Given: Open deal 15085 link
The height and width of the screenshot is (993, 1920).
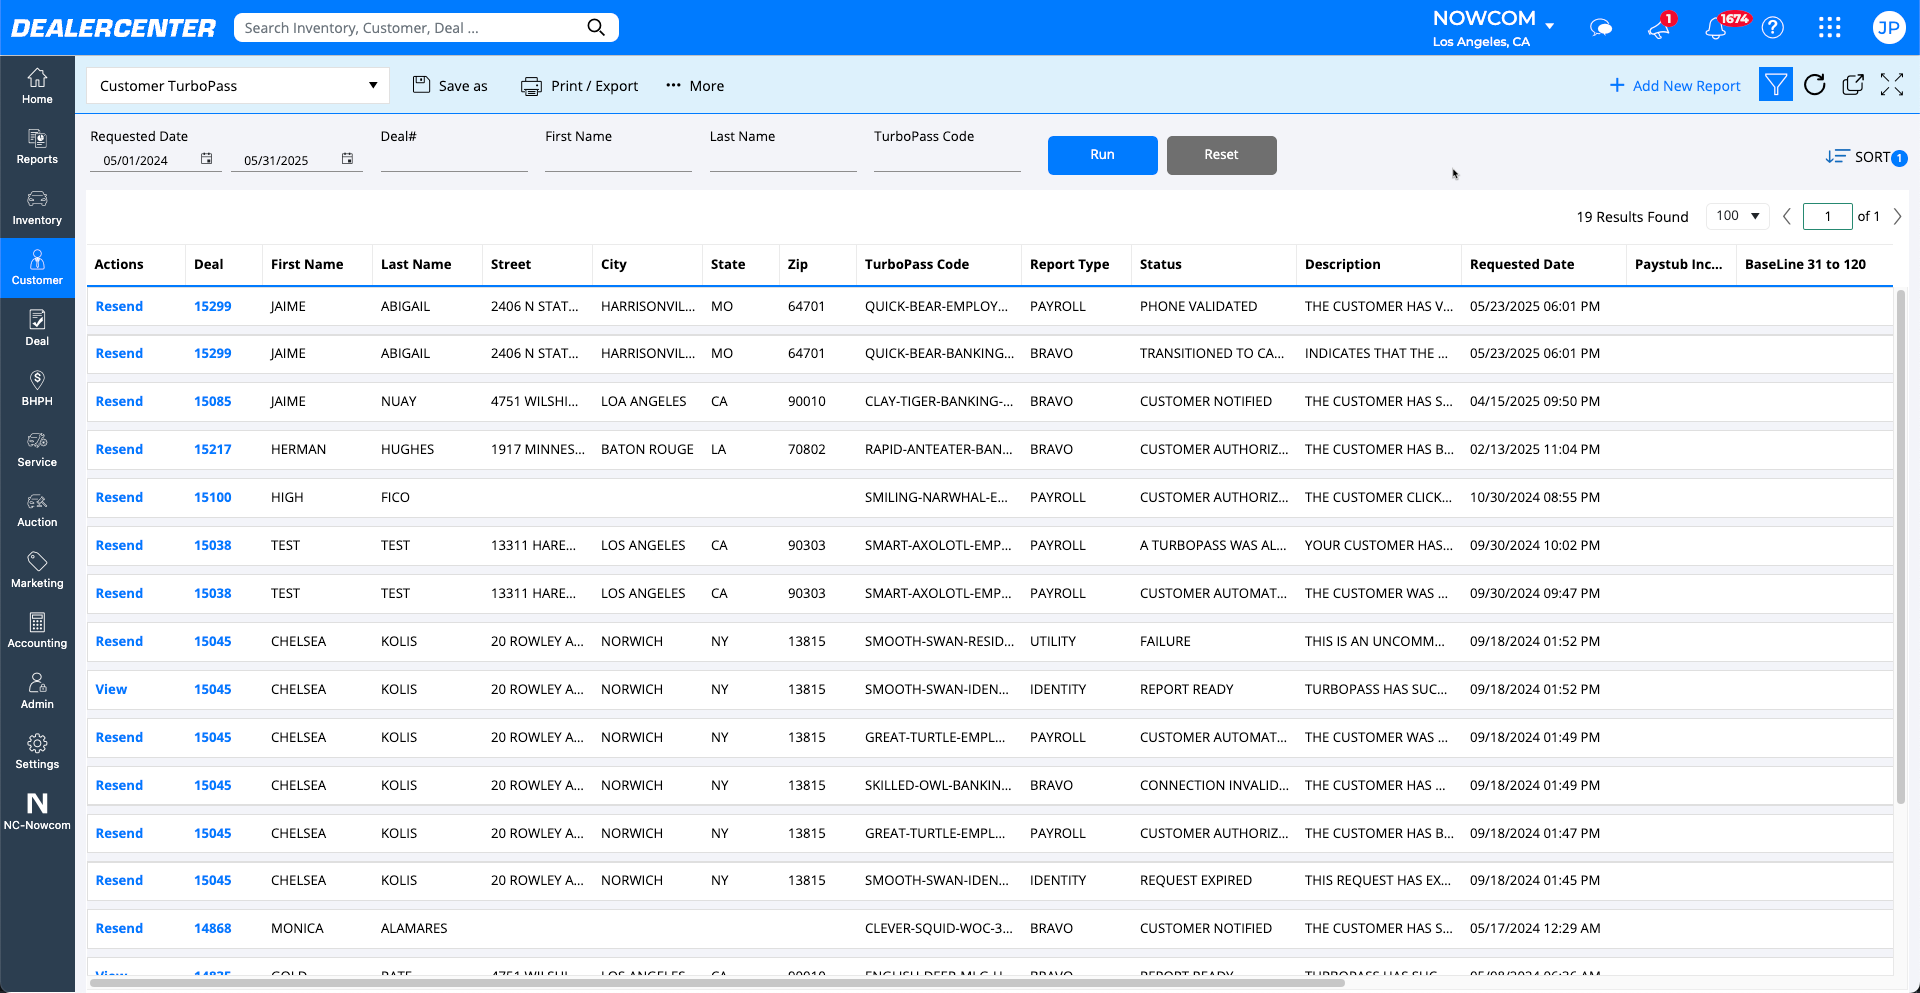Looking at the screenshot, I should pos(212,401).
